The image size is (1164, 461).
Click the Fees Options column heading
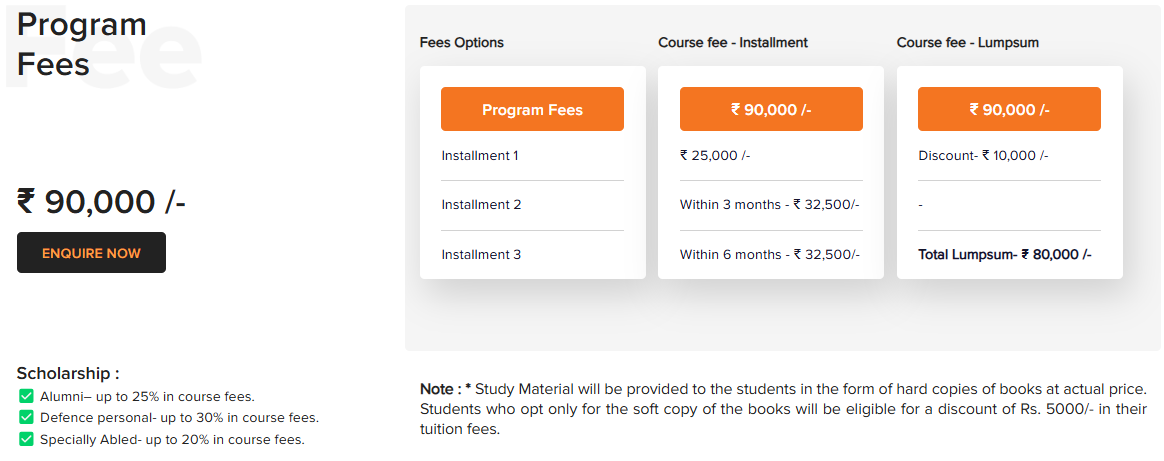click(462, 43)
